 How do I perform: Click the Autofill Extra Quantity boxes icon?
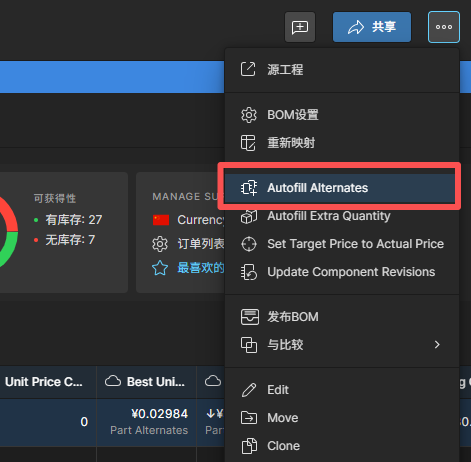pyautogui.click(x=249, y=217)
